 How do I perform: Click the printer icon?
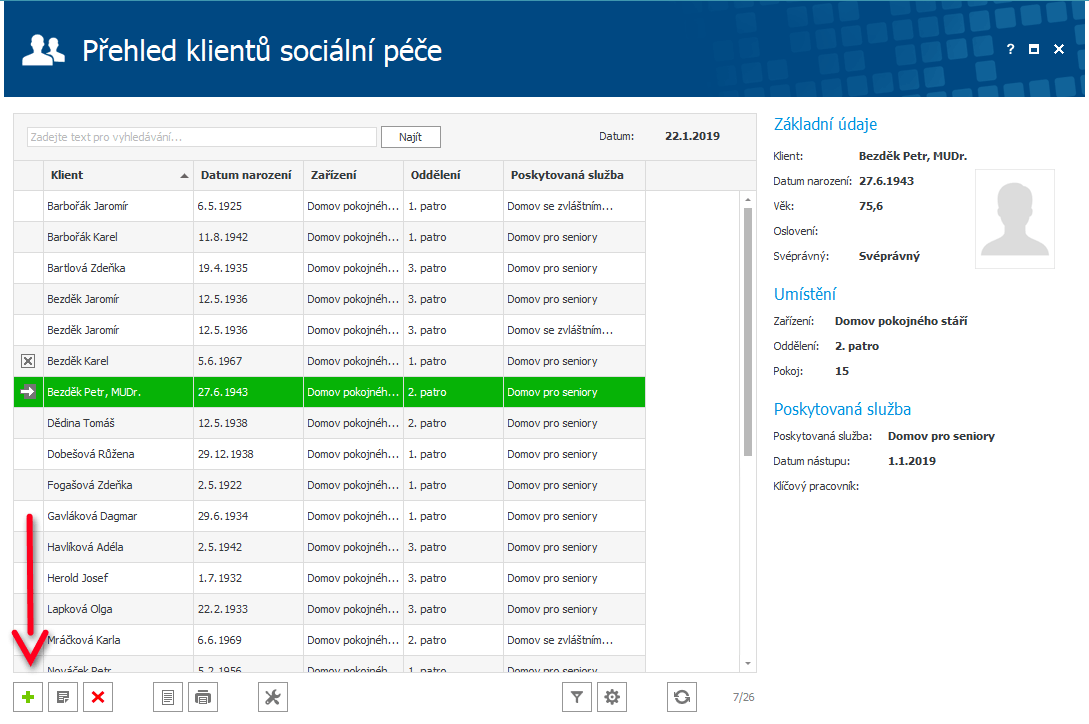(203, 697)
